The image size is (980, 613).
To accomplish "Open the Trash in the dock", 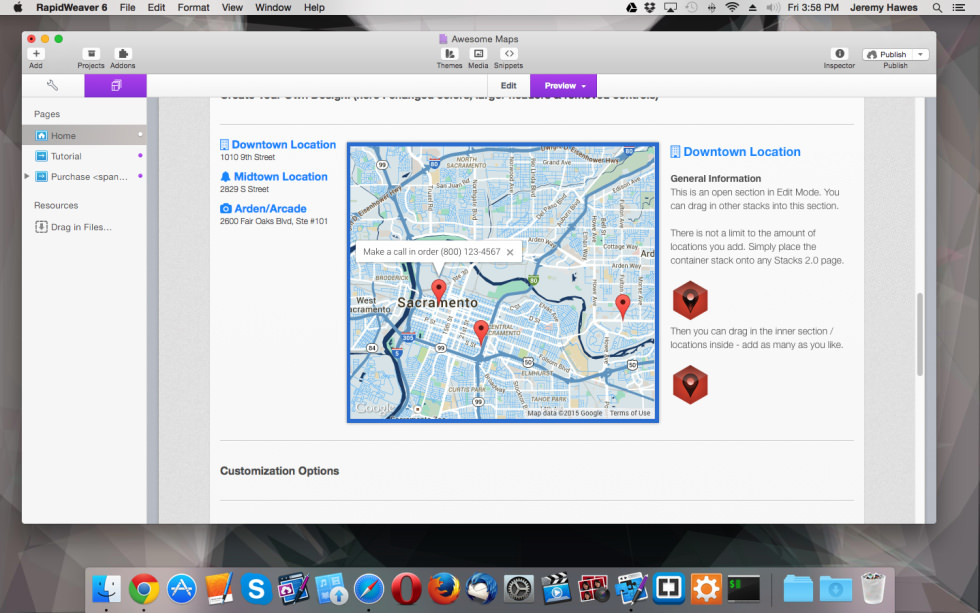I will click(873, 589).
